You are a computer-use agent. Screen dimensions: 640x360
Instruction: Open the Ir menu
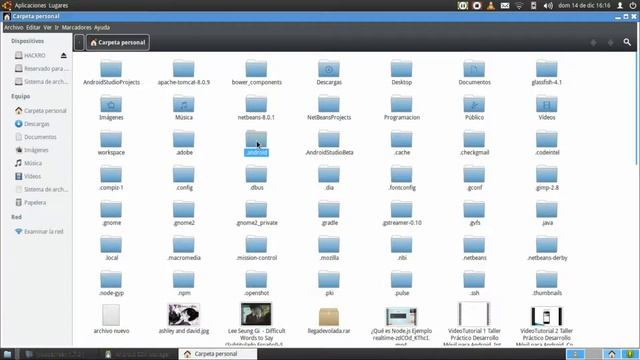[57, 28]
